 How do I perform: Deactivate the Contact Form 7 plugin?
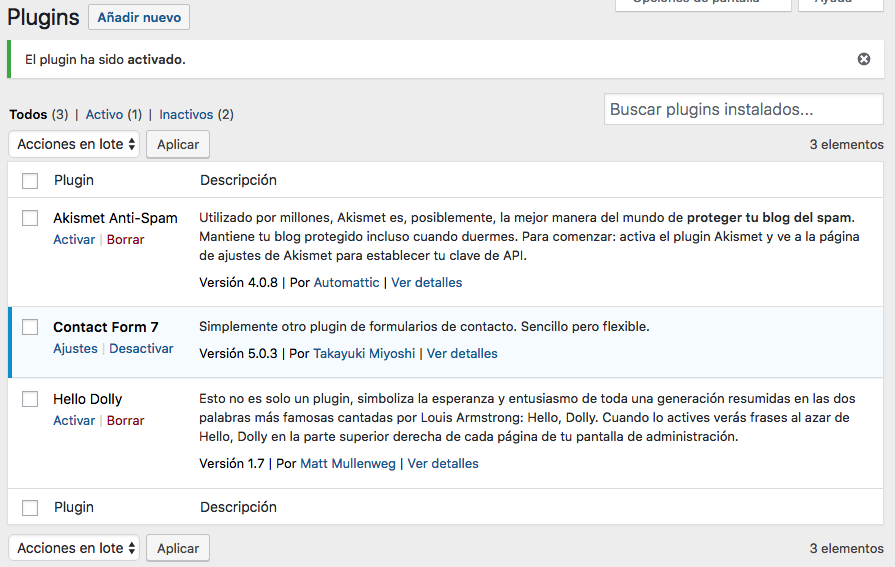[x=141, y=349]
